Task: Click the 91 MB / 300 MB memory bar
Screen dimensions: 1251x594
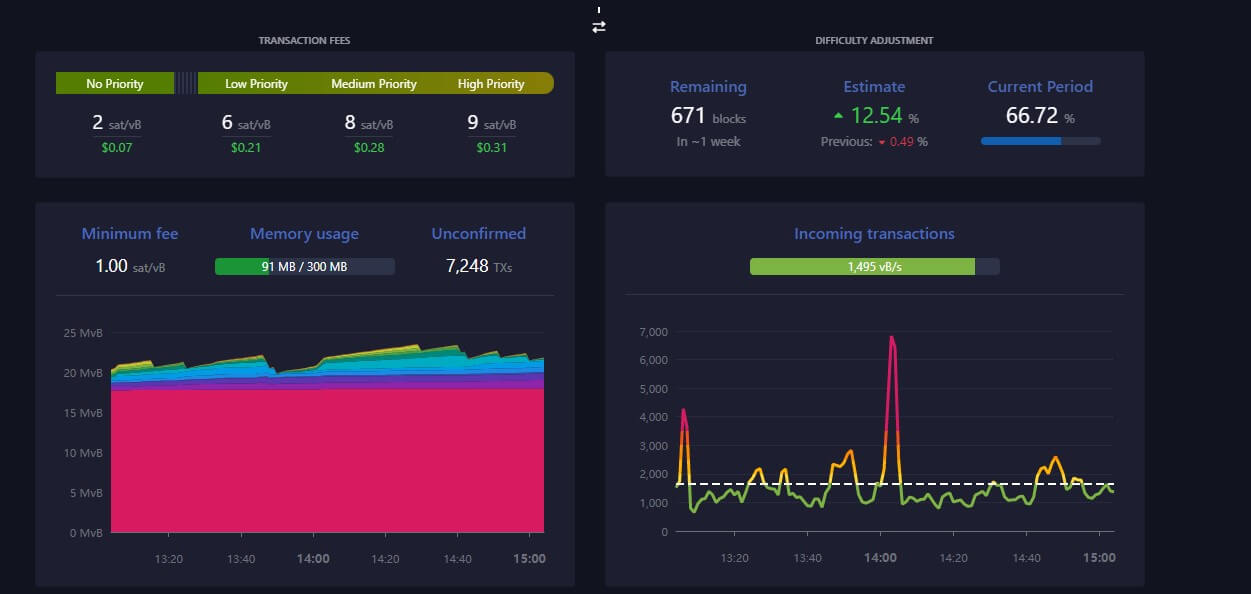Action: (x=304, y=267)
